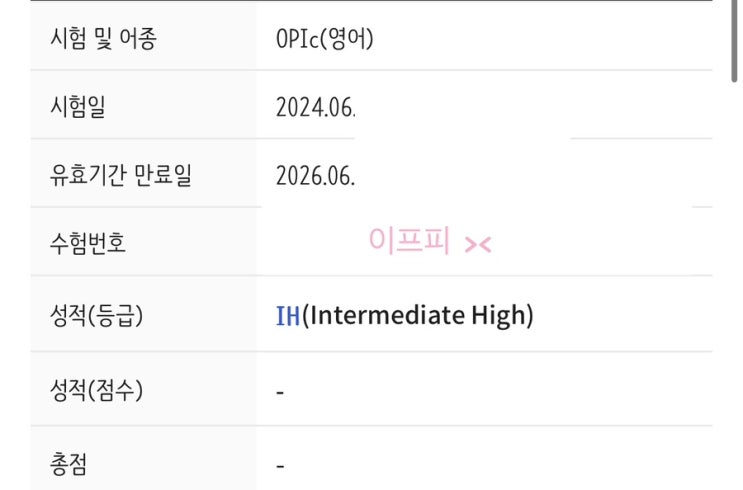Click the 유효기간 만료일 label

(121, 175)
